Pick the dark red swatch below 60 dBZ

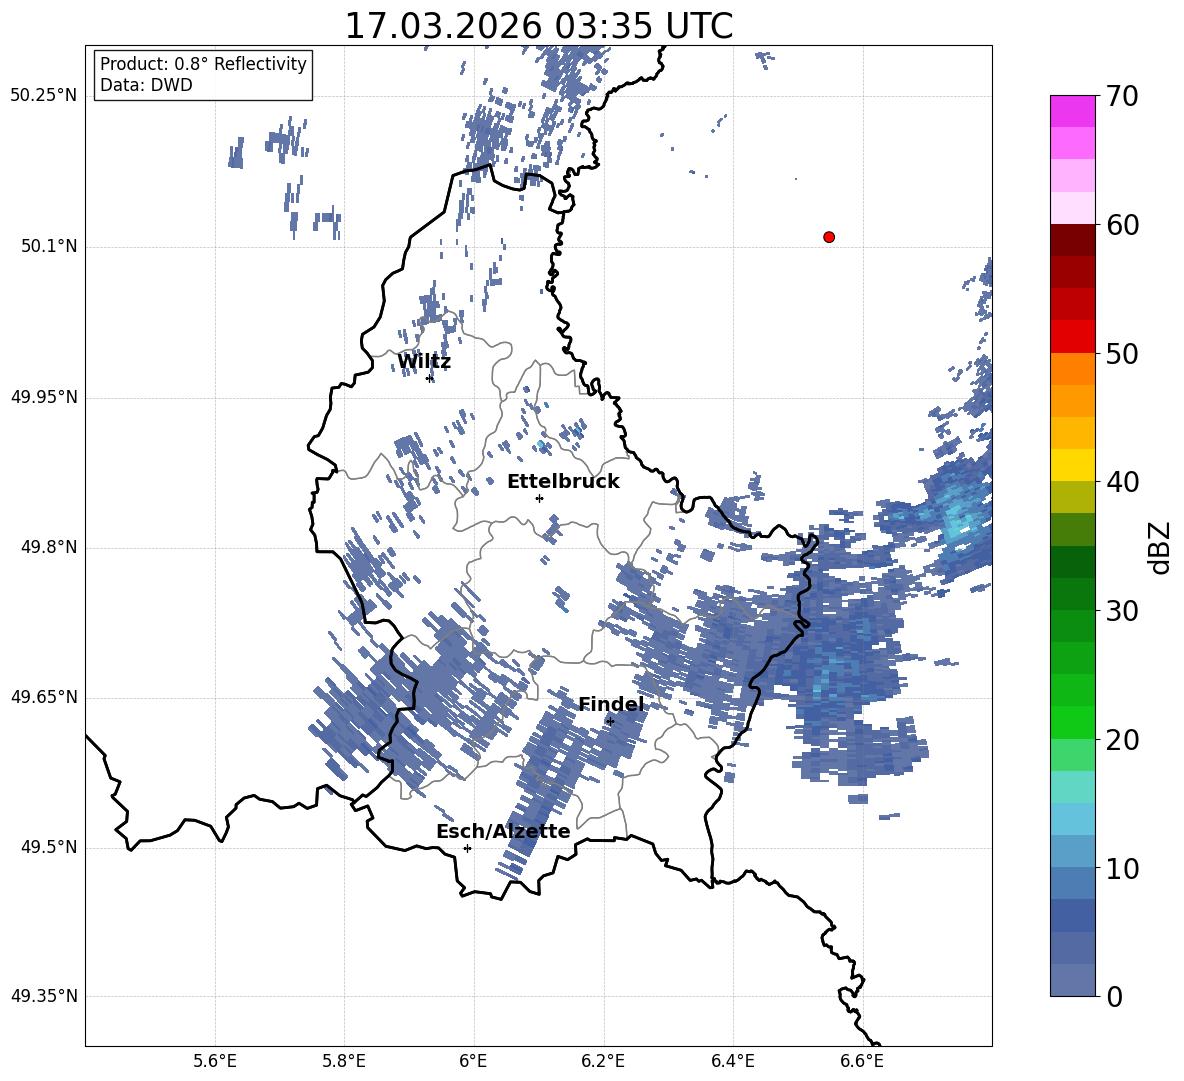point(1073,240)
